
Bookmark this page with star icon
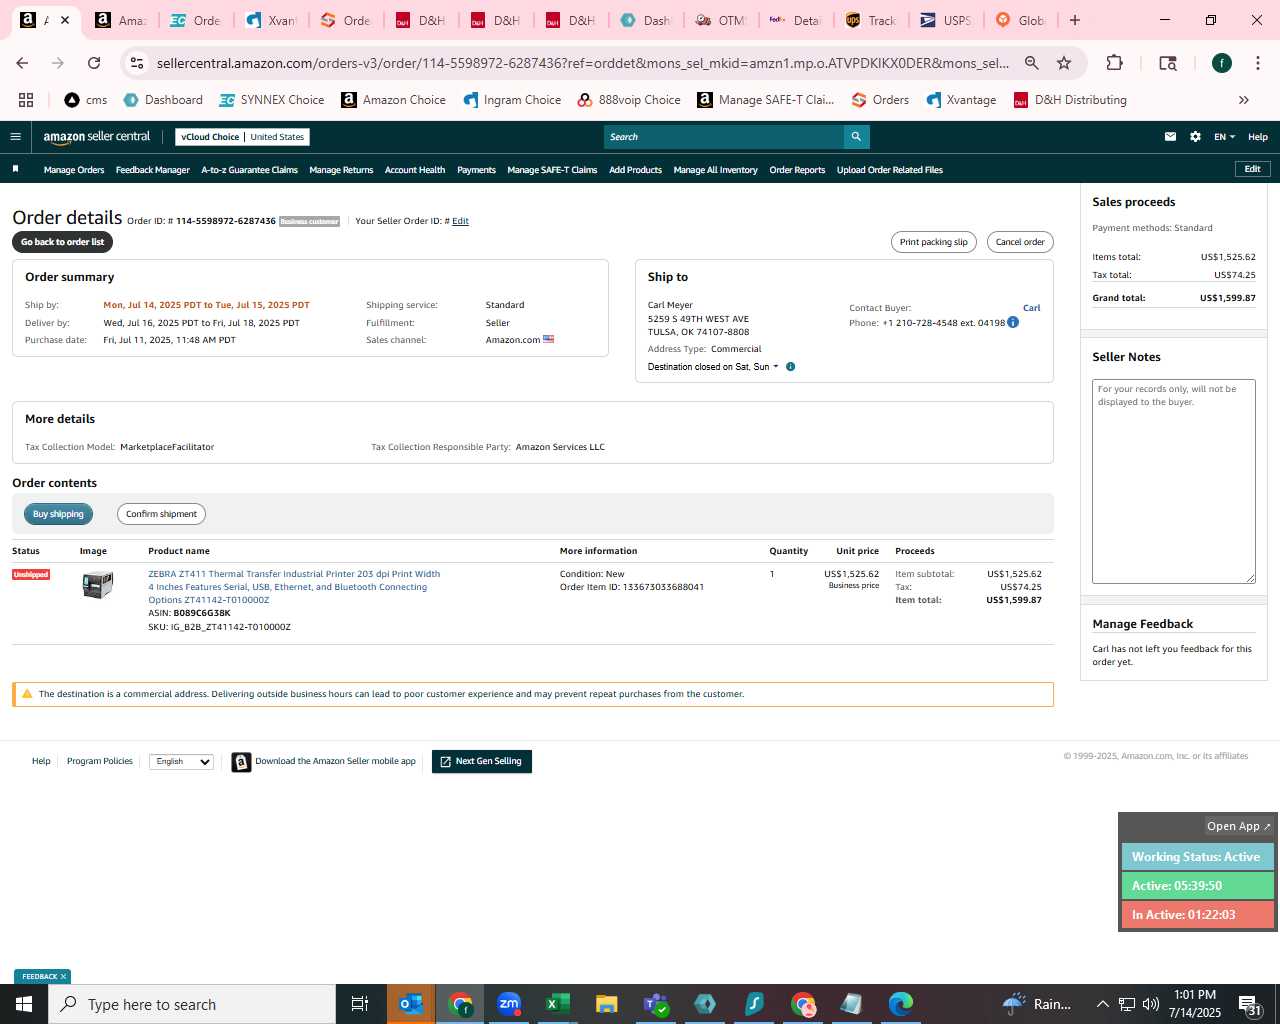(1064, 63)
